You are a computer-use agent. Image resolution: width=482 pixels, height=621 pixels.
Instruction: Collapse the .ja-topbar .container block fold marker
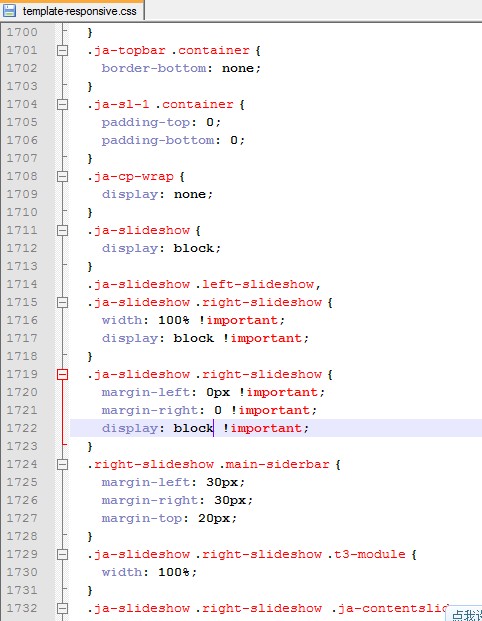(63, 50)
